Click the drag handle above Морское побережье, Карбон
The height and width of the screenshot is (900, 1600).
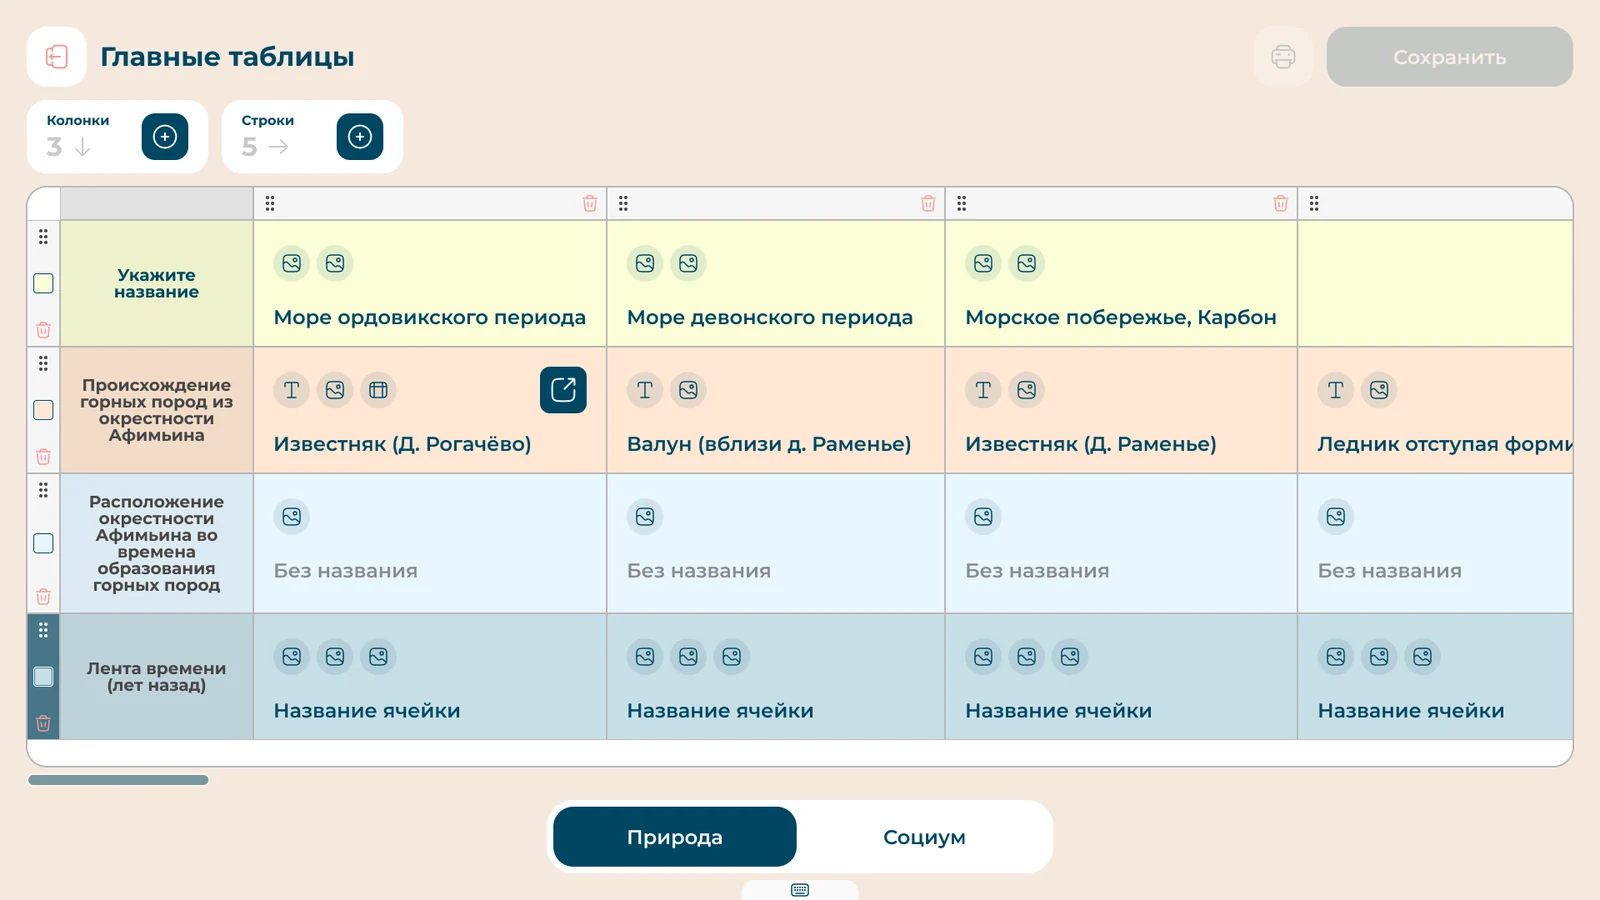tap(962, 204)
